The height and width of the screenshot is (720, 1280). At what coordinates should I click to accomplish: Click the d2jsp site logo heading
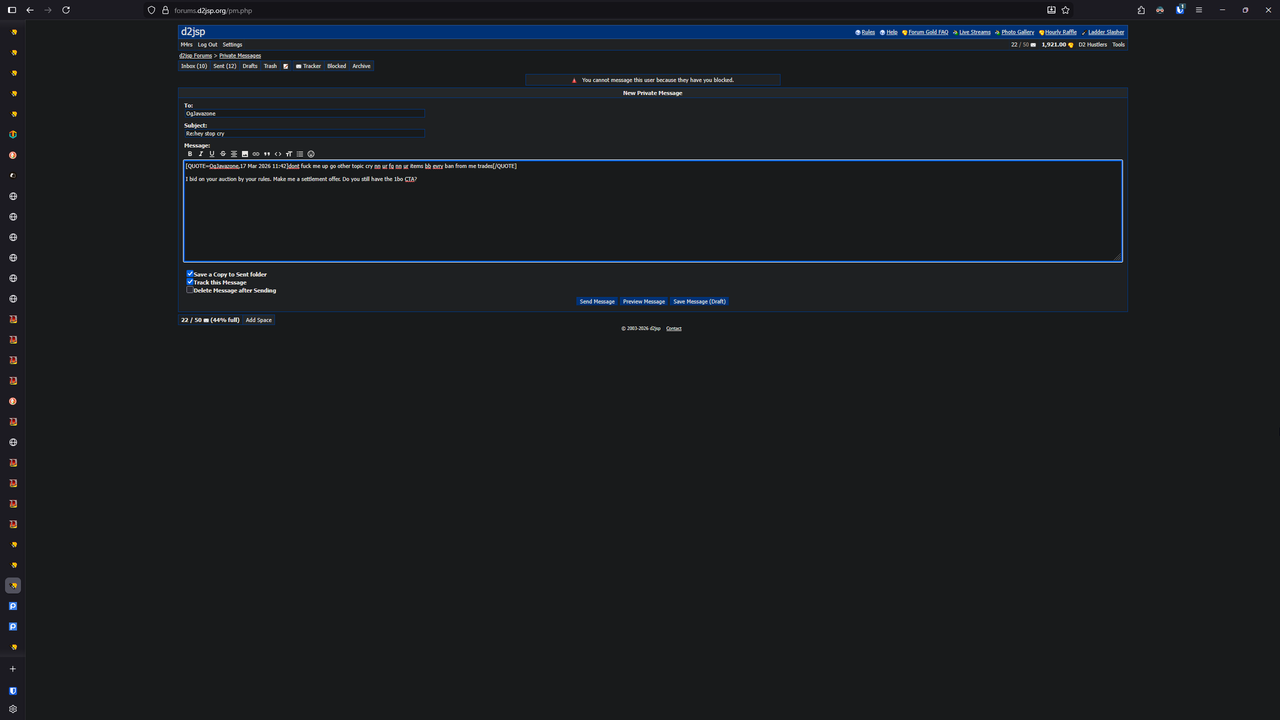[x=193, y=32]
